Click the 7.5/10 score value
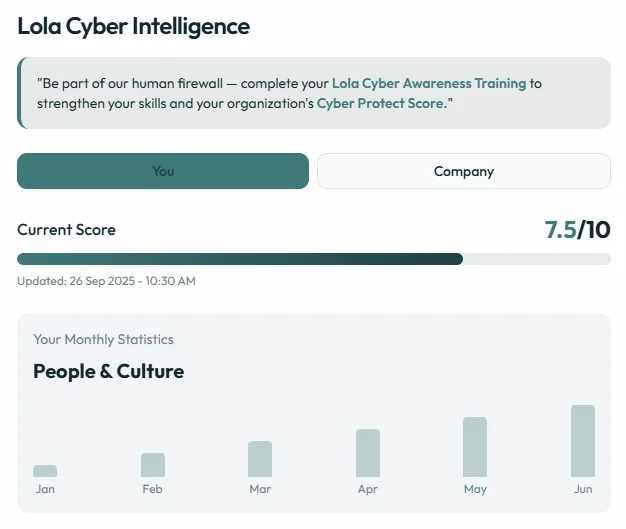626x529 pixels. [x=576, y=230]
